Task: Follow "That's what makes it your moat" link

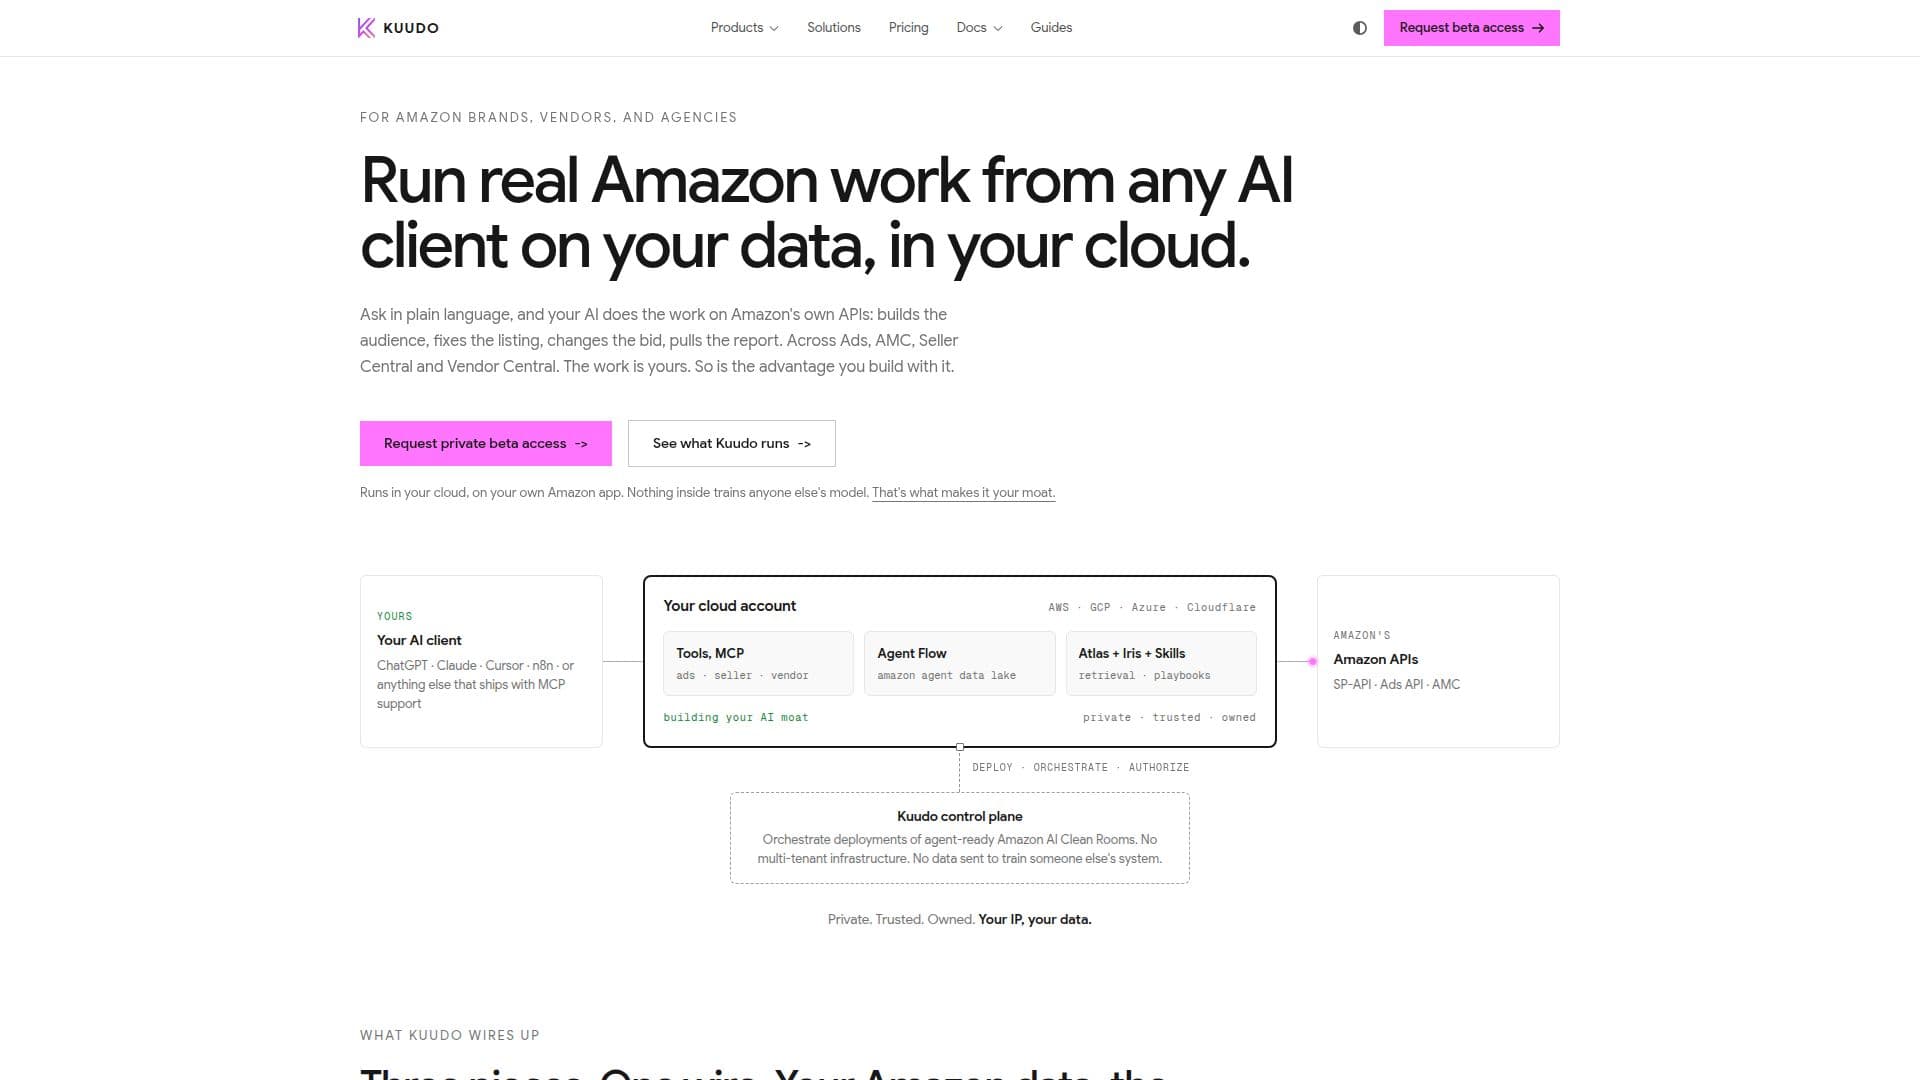Action: (x=964, y=493)
